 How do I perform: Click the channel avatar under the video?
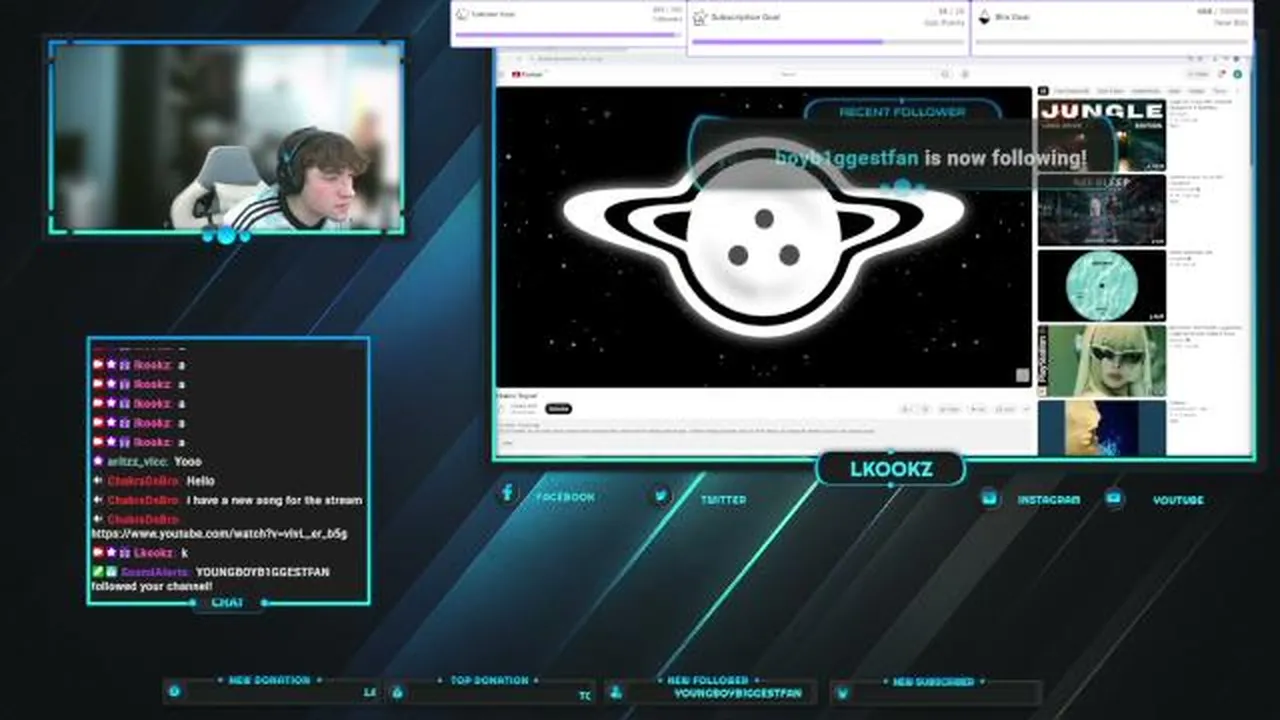[x=503, y=408]
